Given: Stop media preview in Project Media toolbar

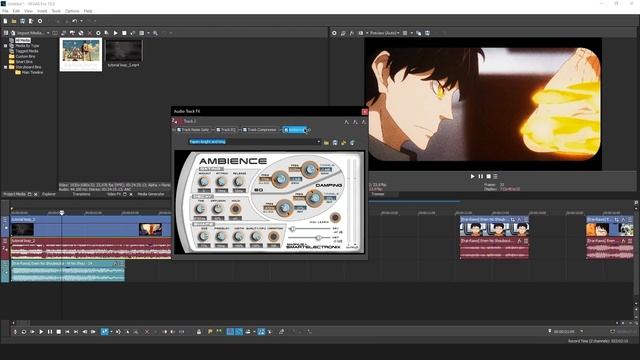Looking at the screenshot, I should pyautogui.click(x=124, y=33).
